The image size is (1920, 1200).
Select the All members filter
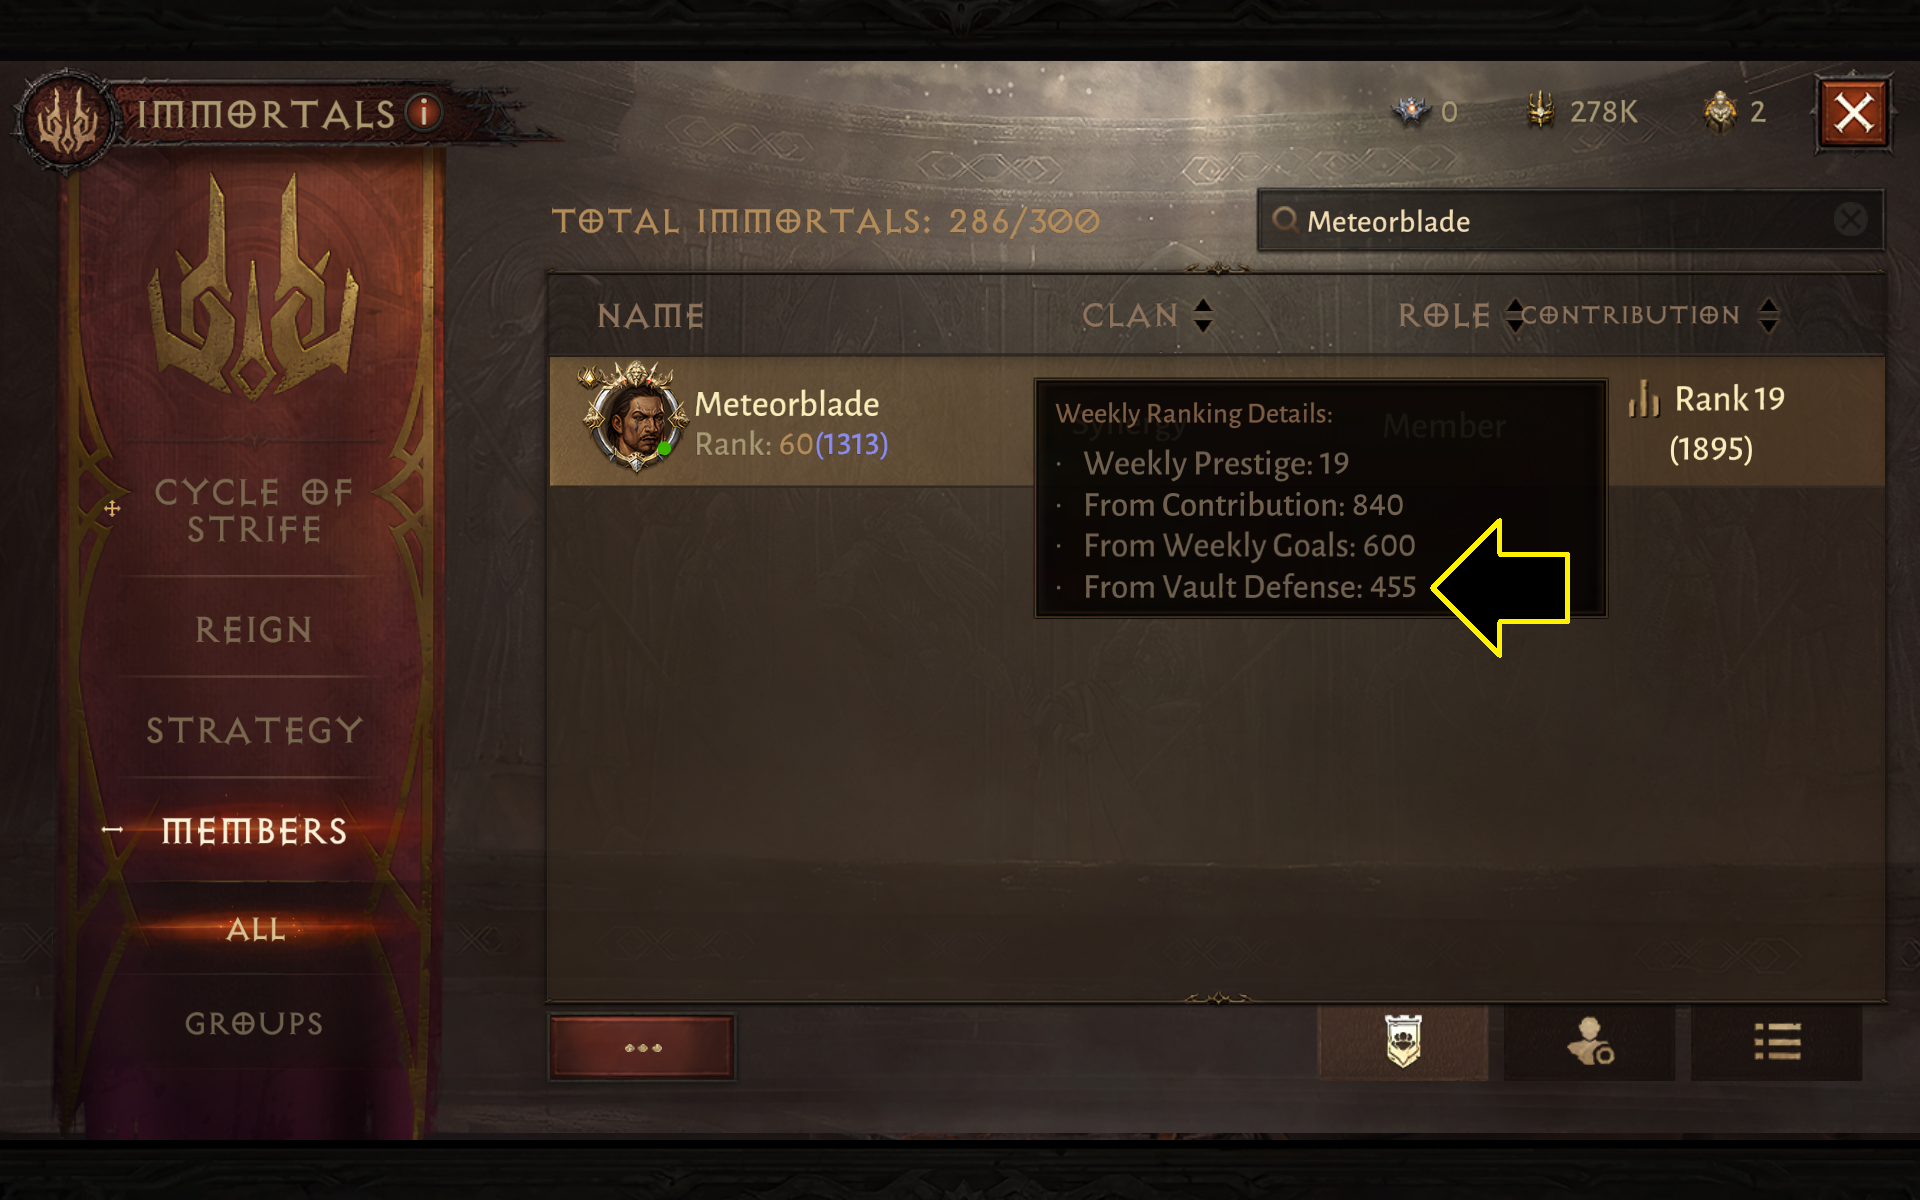[x=256, y=929]
